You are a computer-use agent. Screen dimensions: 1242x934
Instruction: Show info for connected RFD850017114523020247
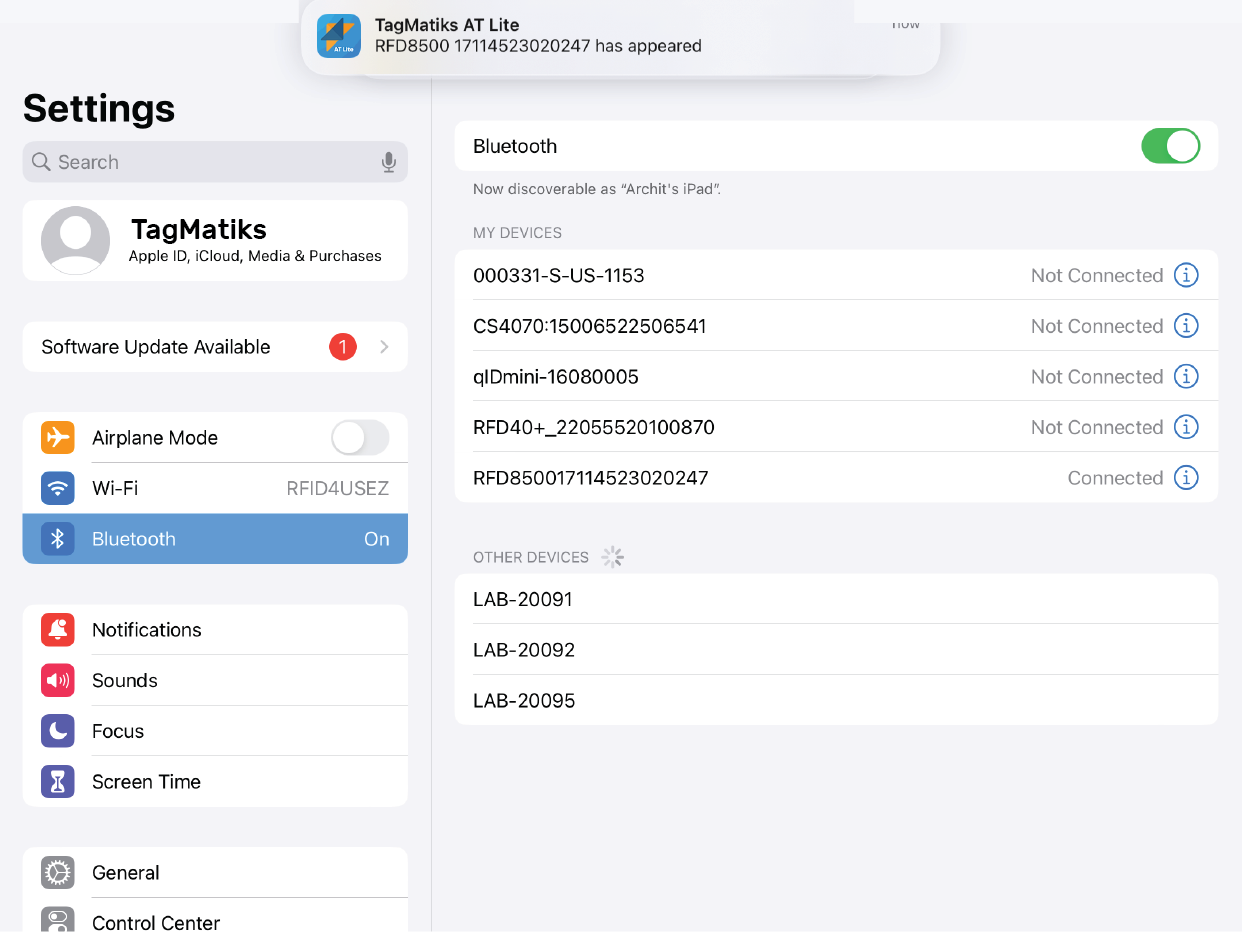[x=1185, y=478]
